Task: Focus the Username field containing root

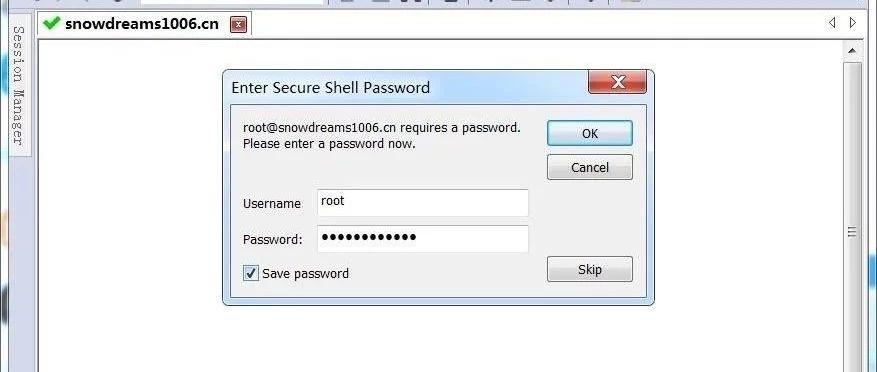Action: 423,203
